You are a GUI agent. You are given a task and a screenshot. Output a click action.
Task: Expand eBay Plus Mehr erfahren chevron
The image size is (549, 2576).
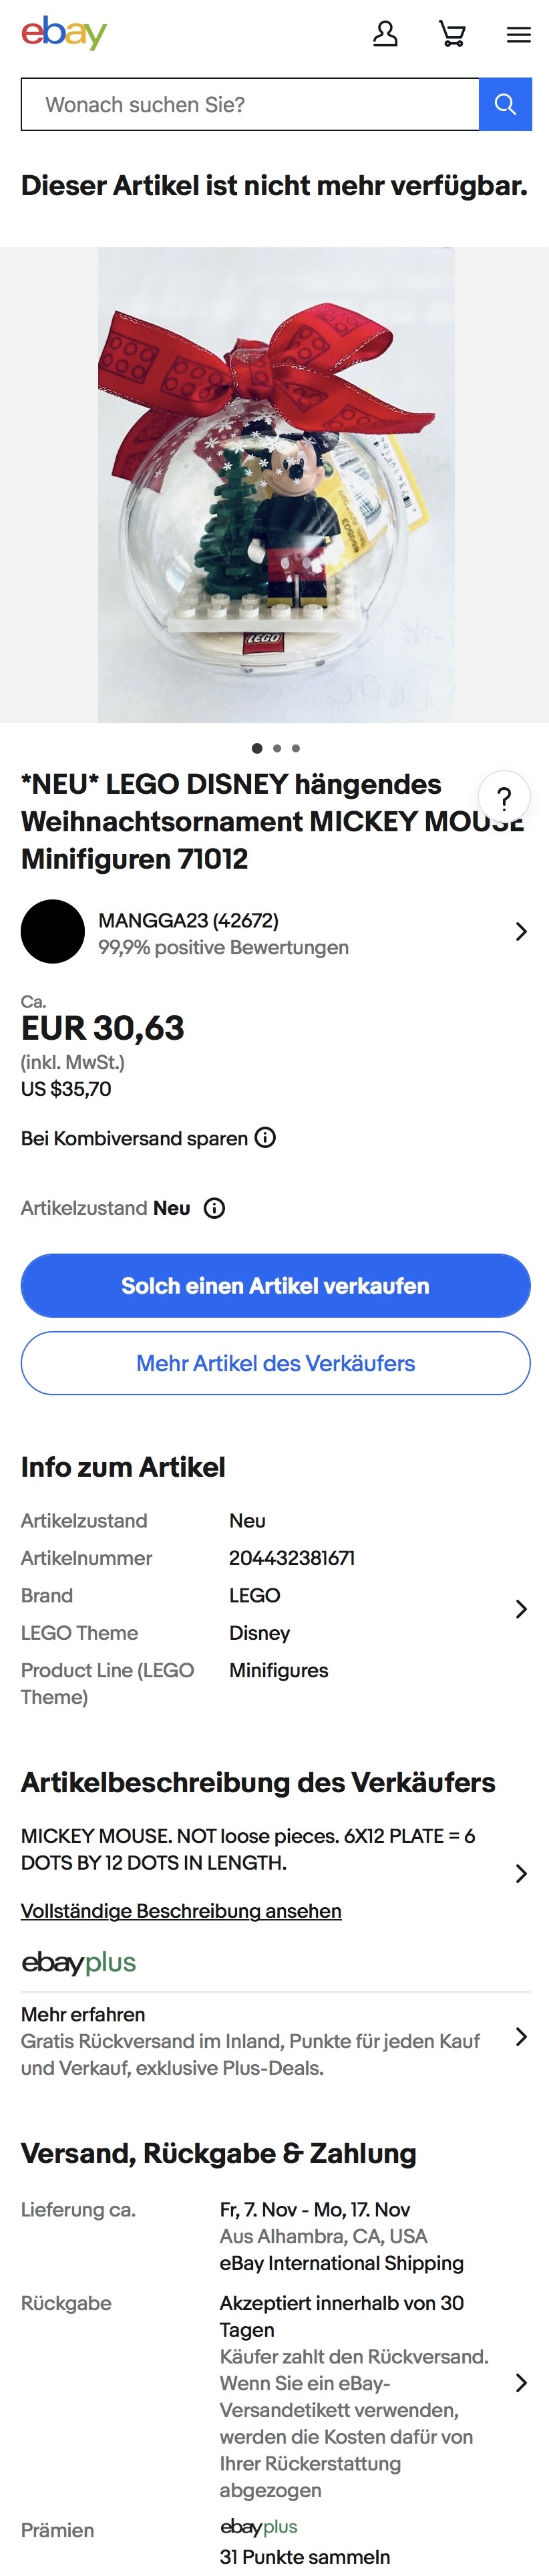point(520,2036)
